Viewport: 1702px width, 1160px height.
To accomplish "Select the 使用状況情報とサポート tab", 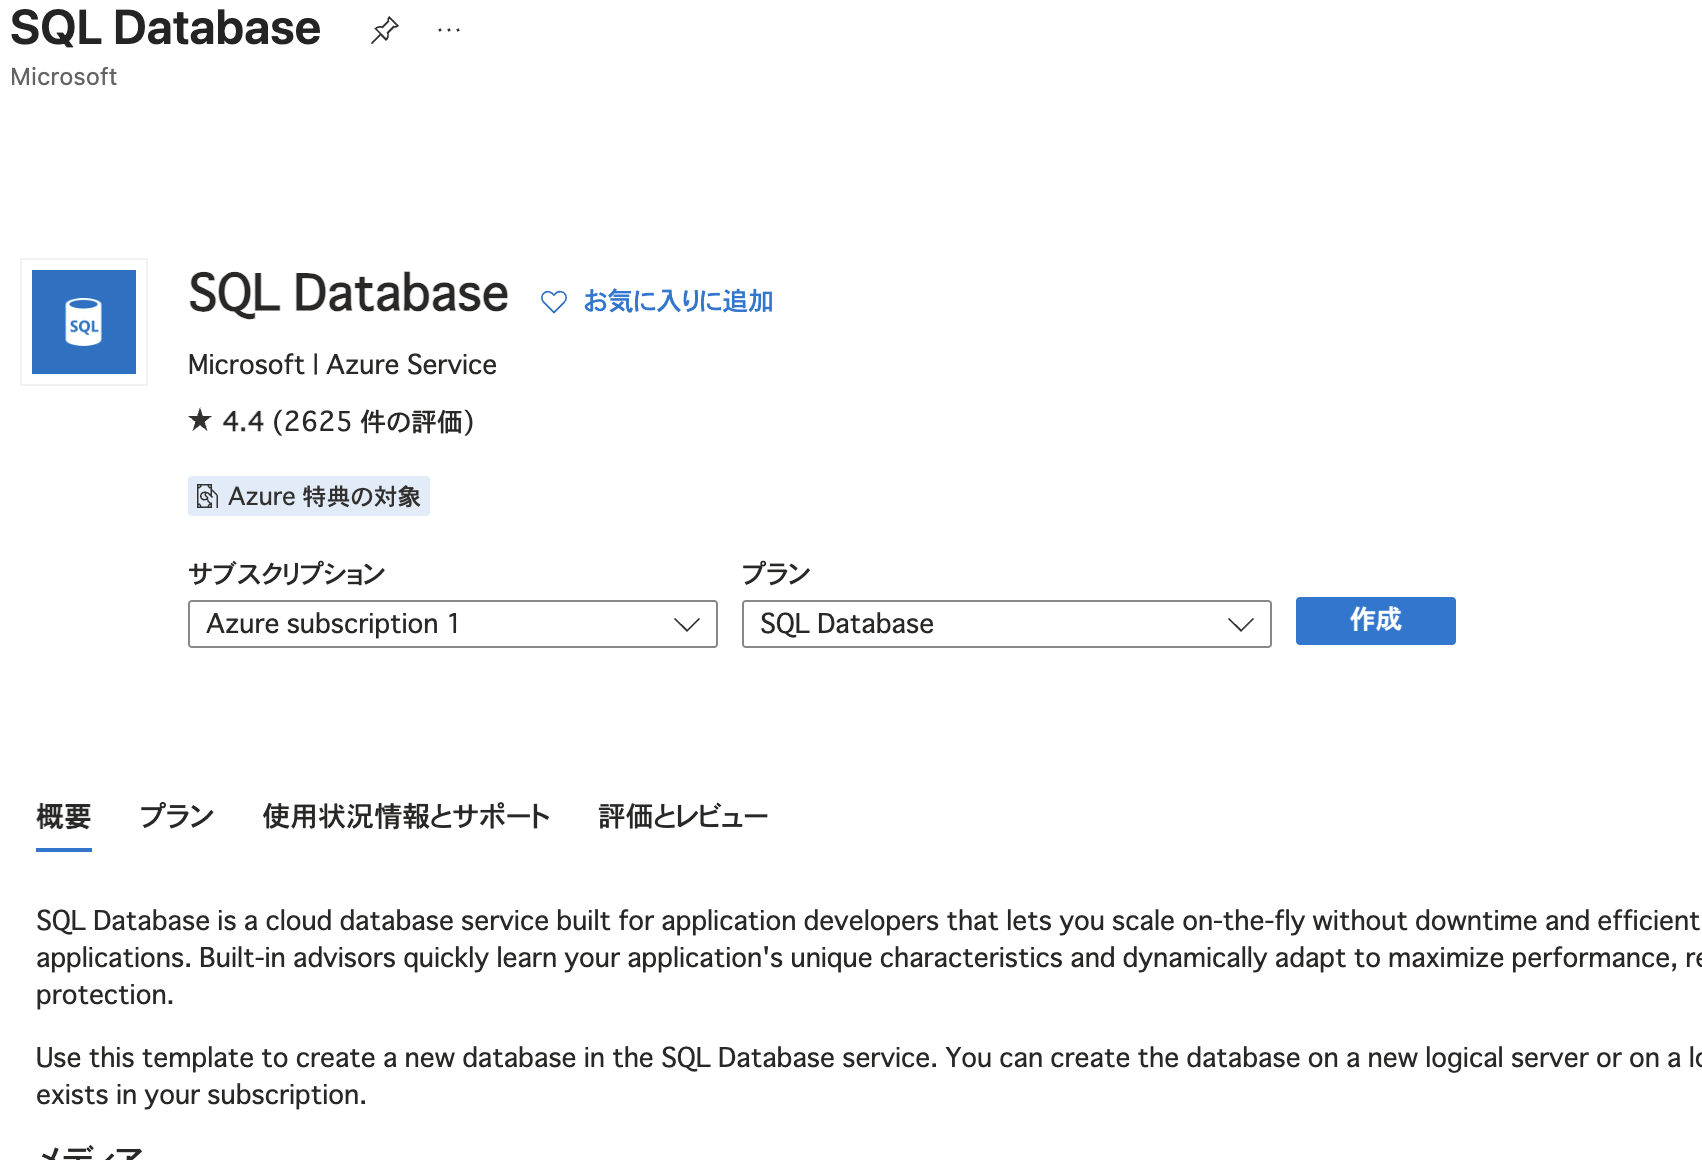I will (405, 816).
